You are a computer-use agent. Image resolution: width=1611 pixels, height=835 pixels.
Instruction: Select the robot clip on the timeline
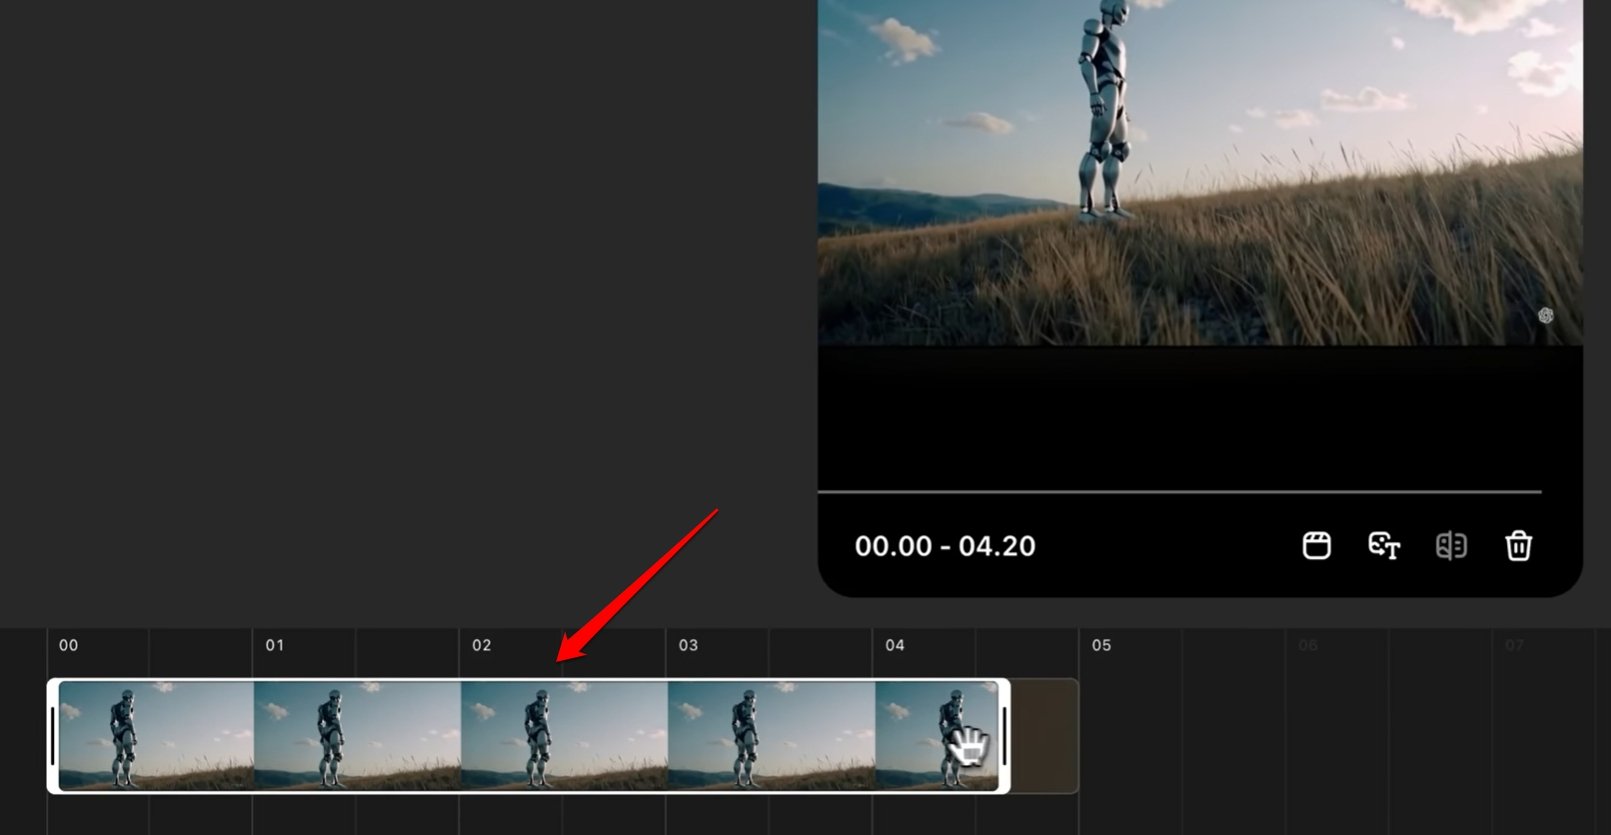(x=528, y=736)
